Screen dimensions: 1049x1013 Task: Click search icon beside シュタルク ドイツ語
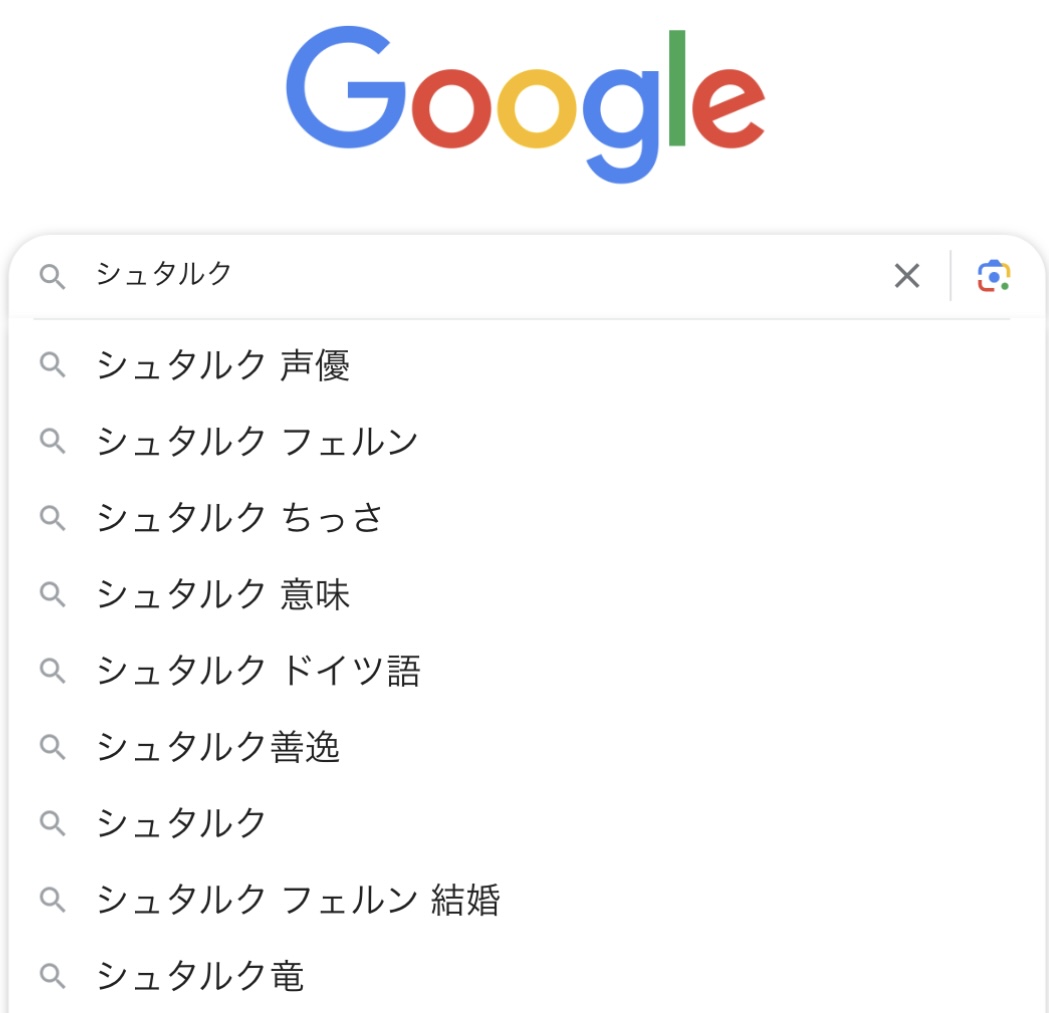tap(52, 670)
